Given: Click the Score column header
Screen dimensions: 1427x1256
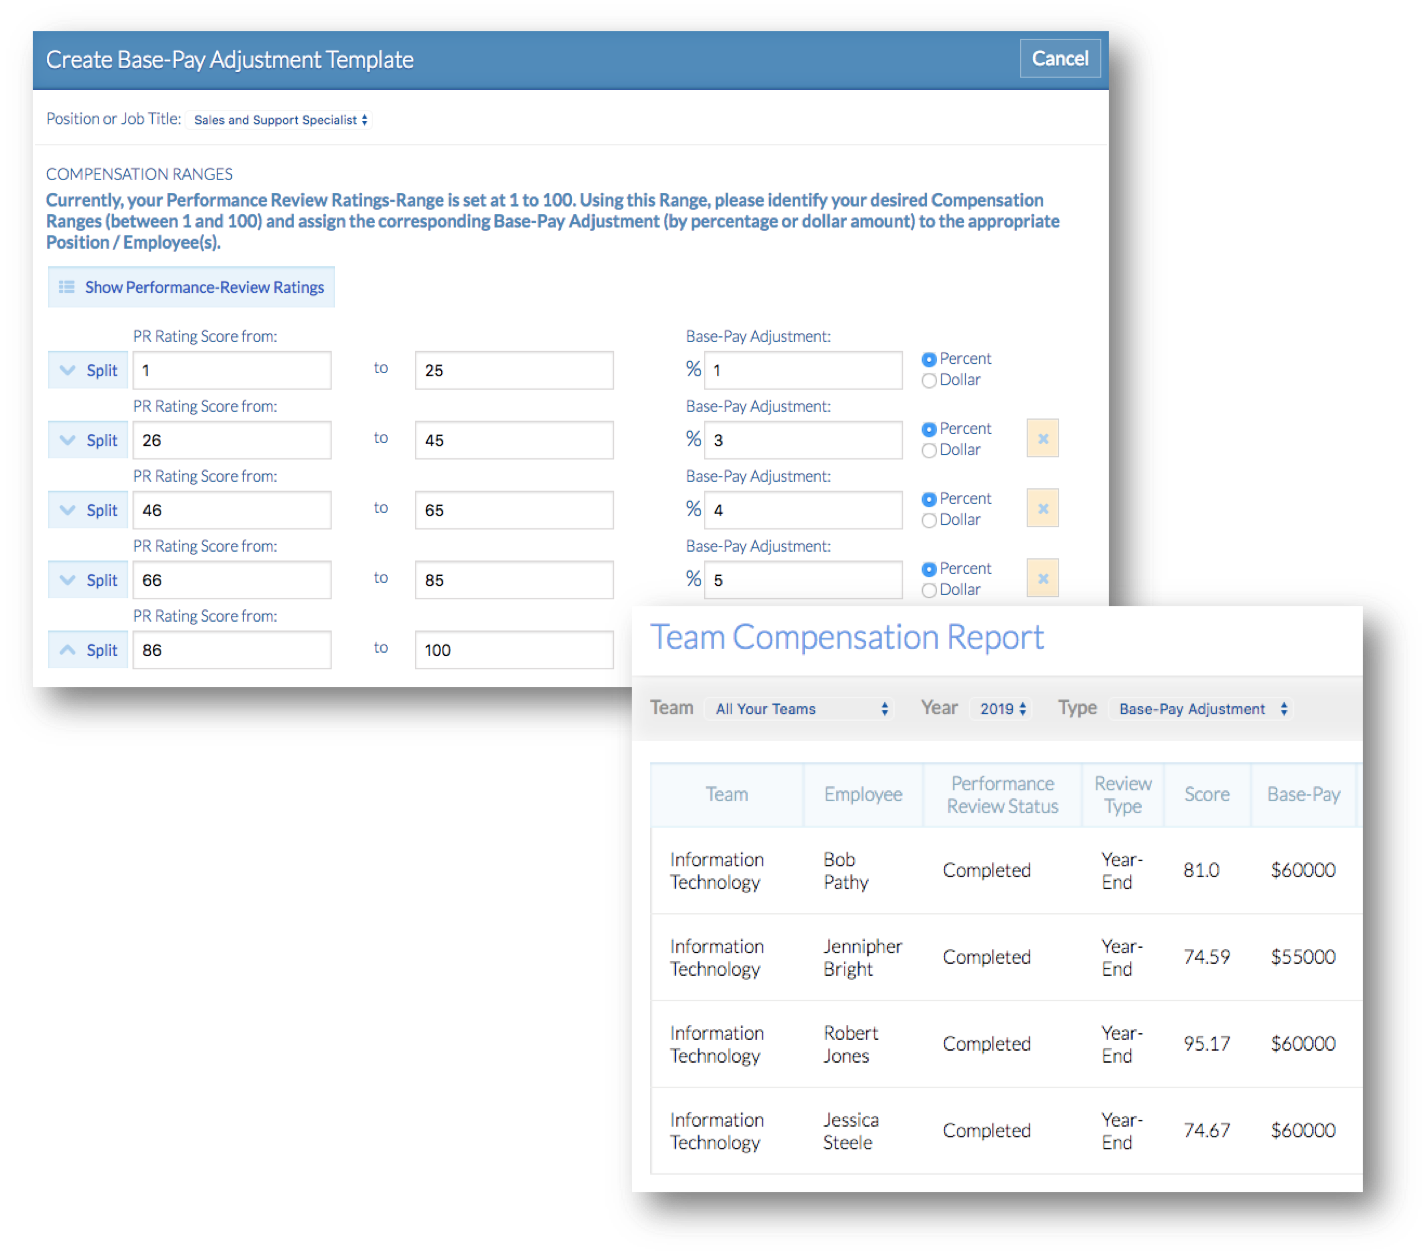Looking at the screenshot, I should tap(1206, 795).
